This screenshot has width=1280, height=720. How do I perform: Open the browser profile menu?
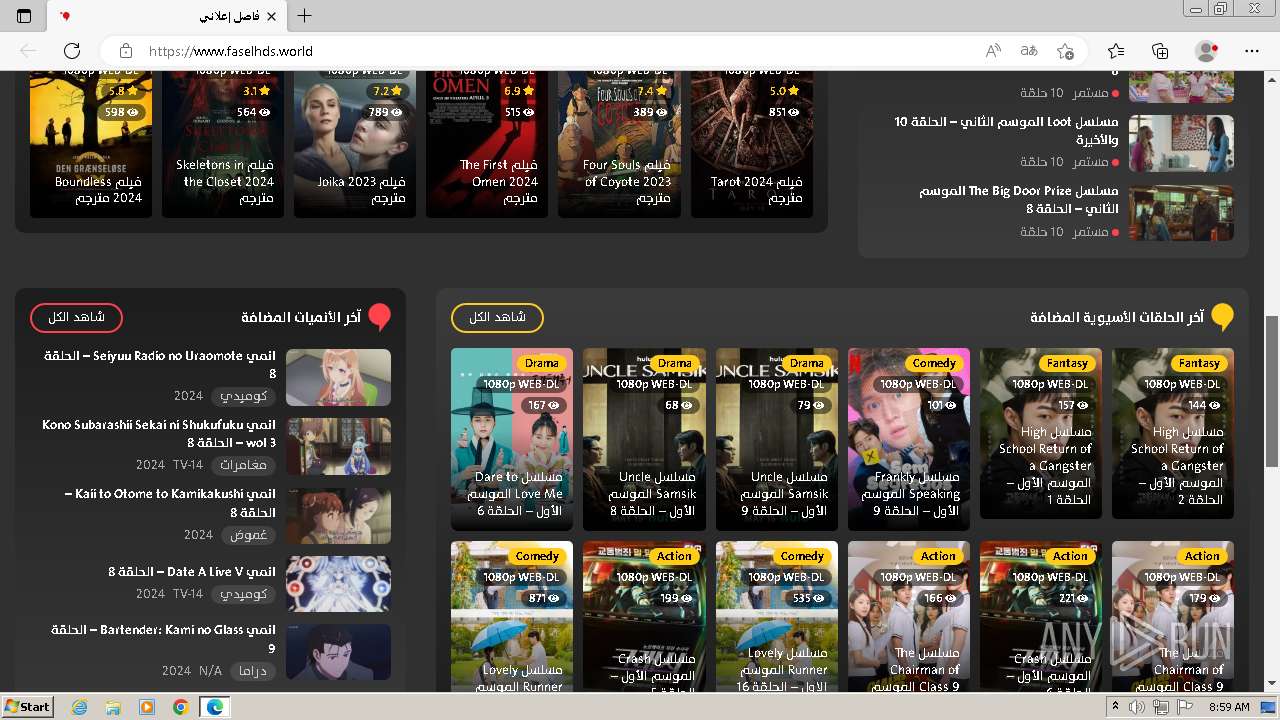tap(1207, 51)
